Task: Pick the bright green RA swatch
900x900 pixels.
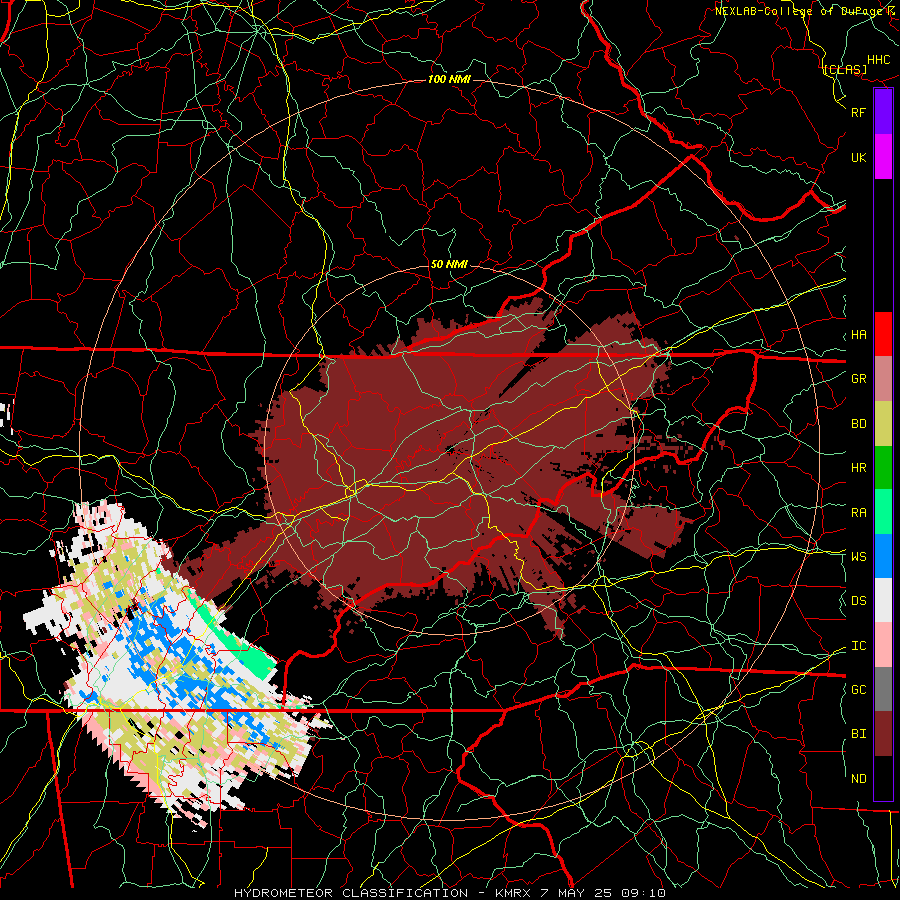Action: click(x=883, y=512)
